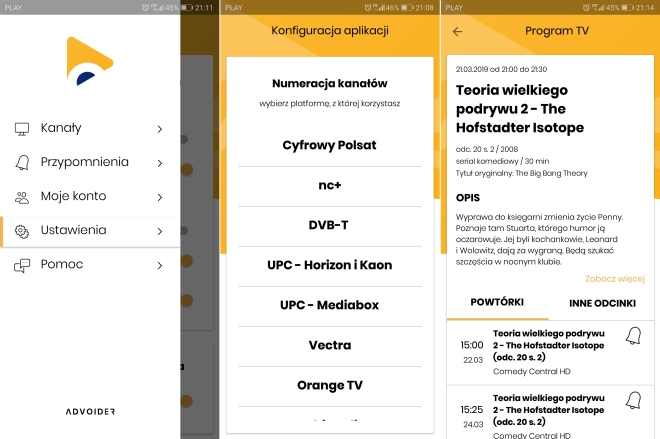Viewport: 660px width, 439px height.
Task: Pick UPC - Mediabox platform
Action: click(x=330, y=305)
